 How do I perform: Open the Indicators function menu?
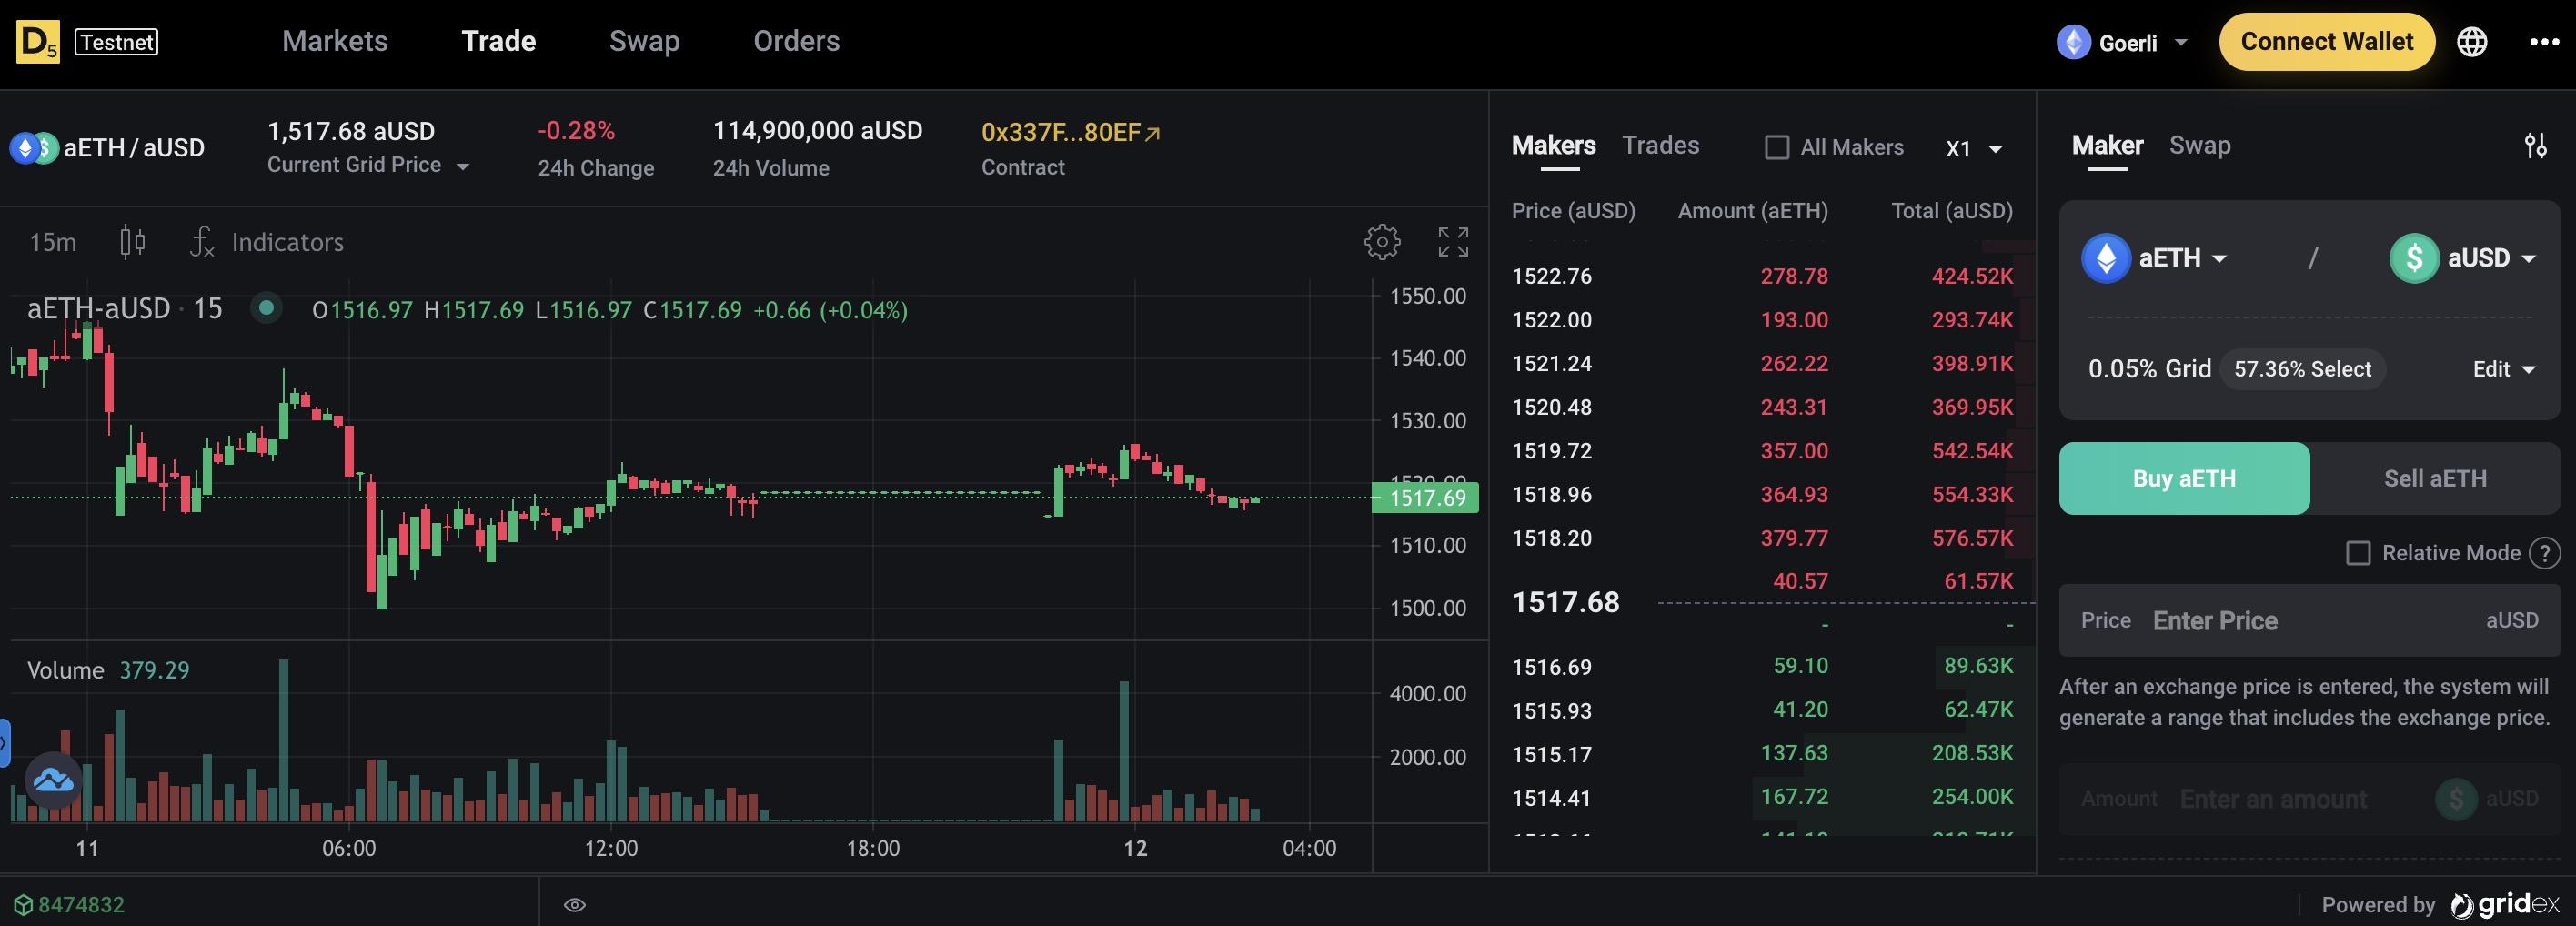(267, 242)
